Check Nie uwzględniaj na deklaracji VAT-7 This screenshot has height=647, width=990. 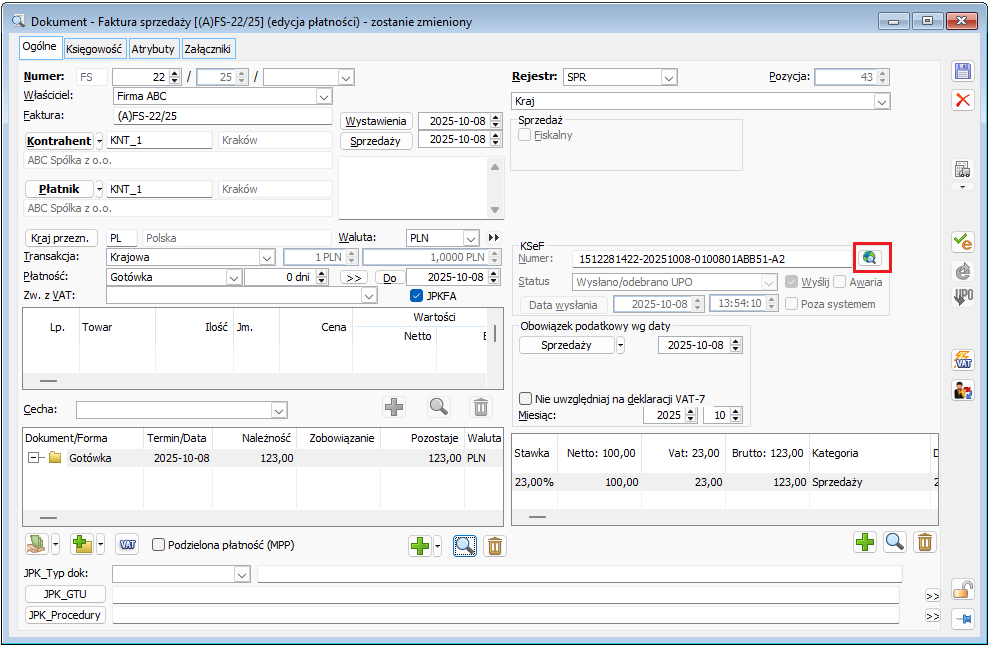tap(526, 397)
